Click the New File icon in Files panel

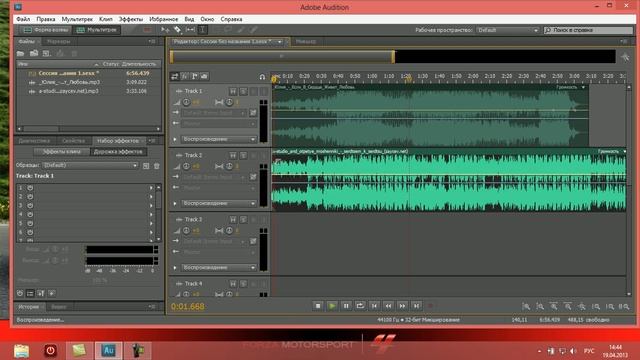[x=47, y=53]
